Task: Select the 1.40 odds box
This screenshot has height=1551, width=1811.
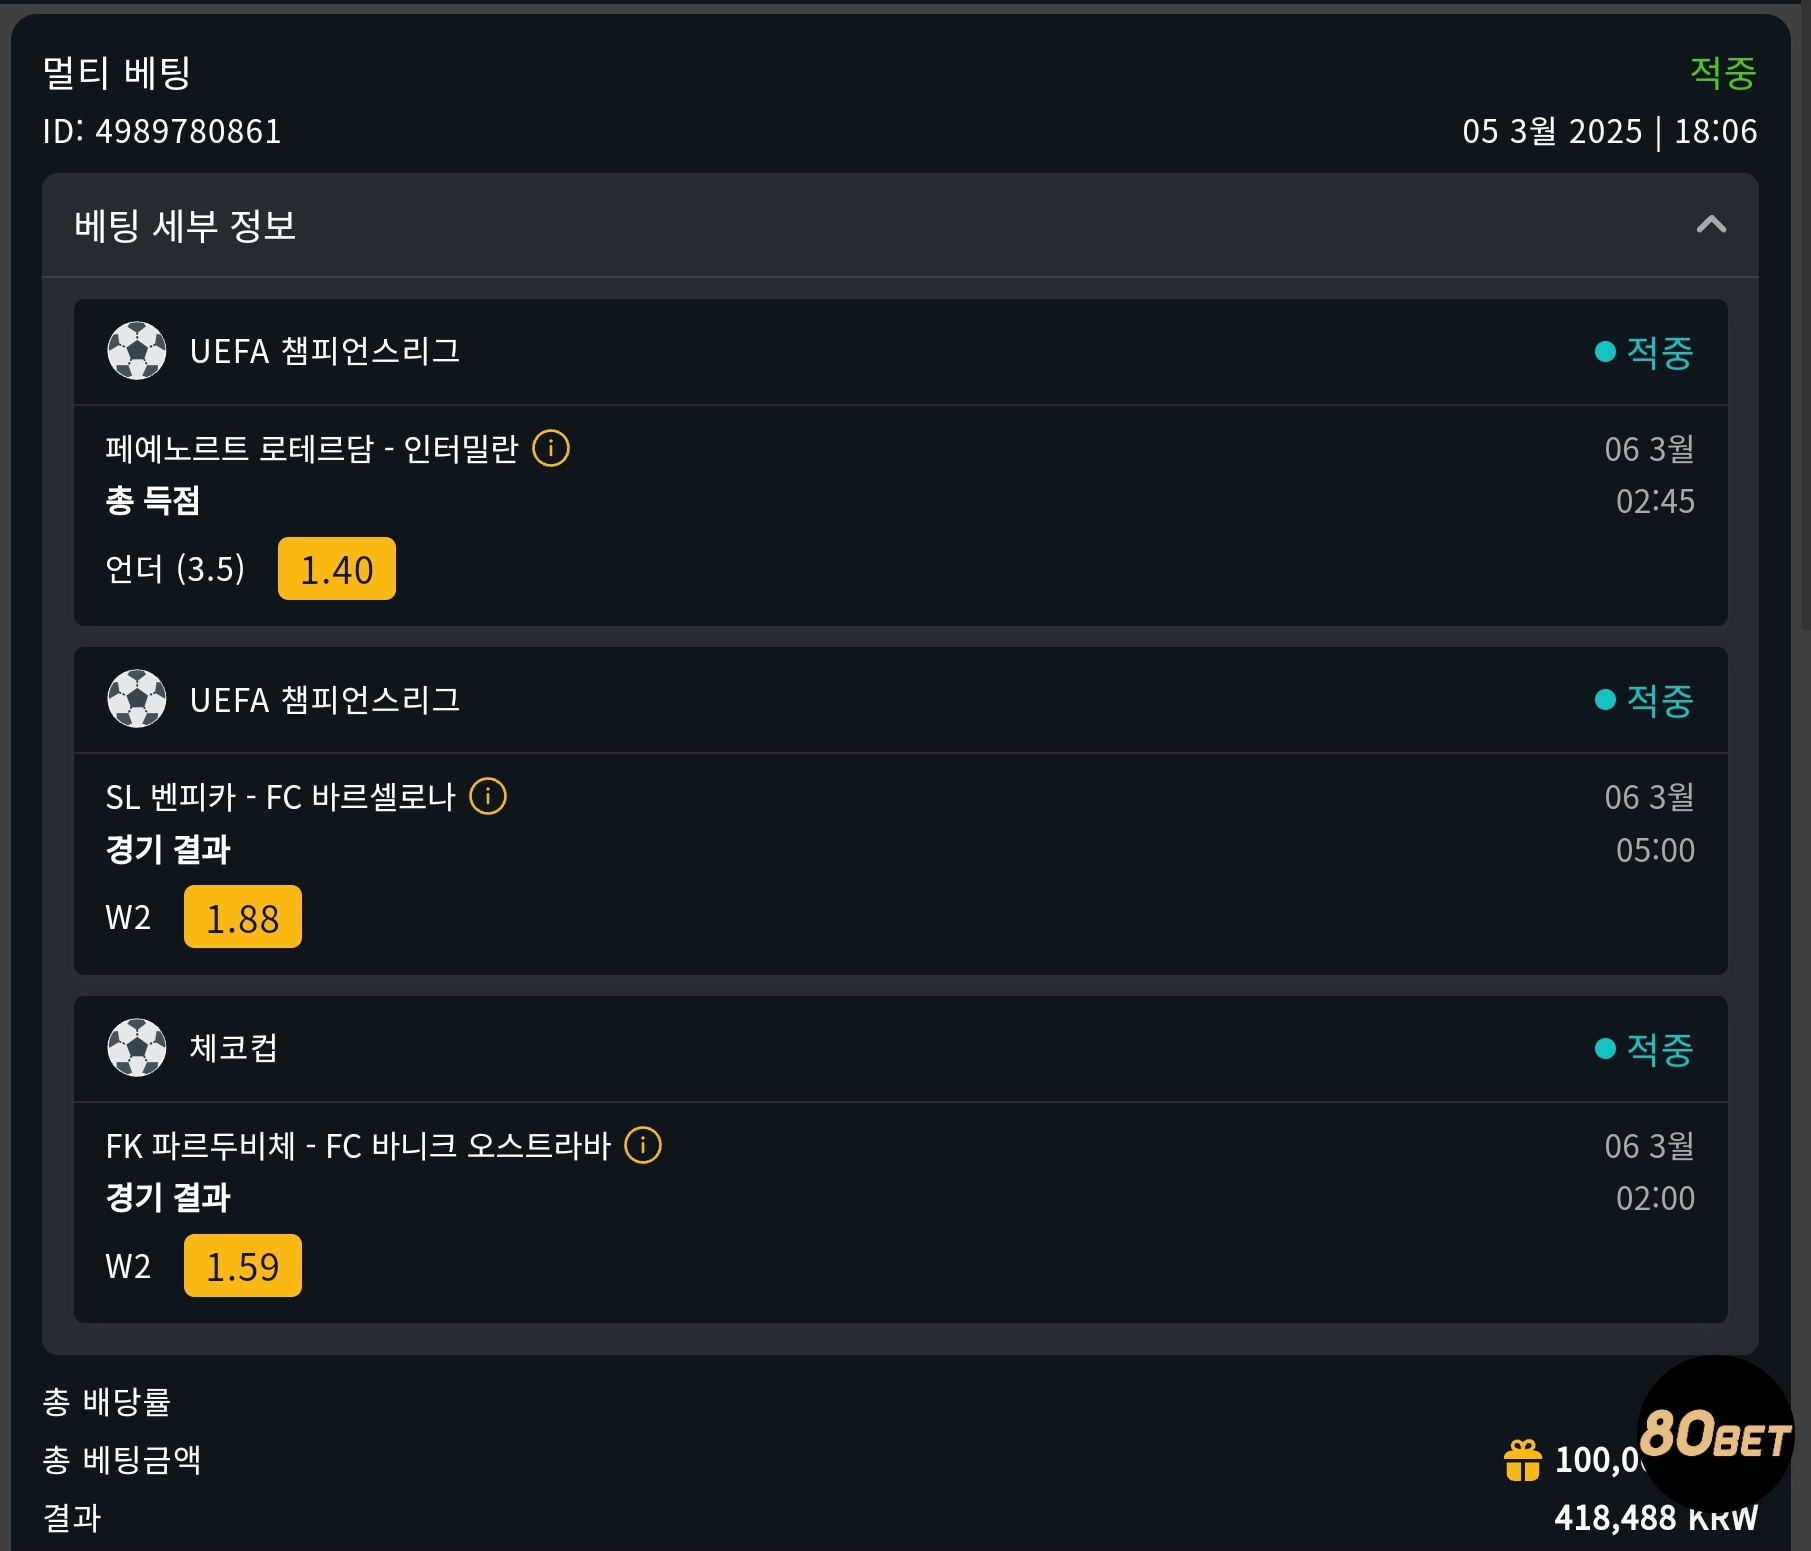Action: 336,569
